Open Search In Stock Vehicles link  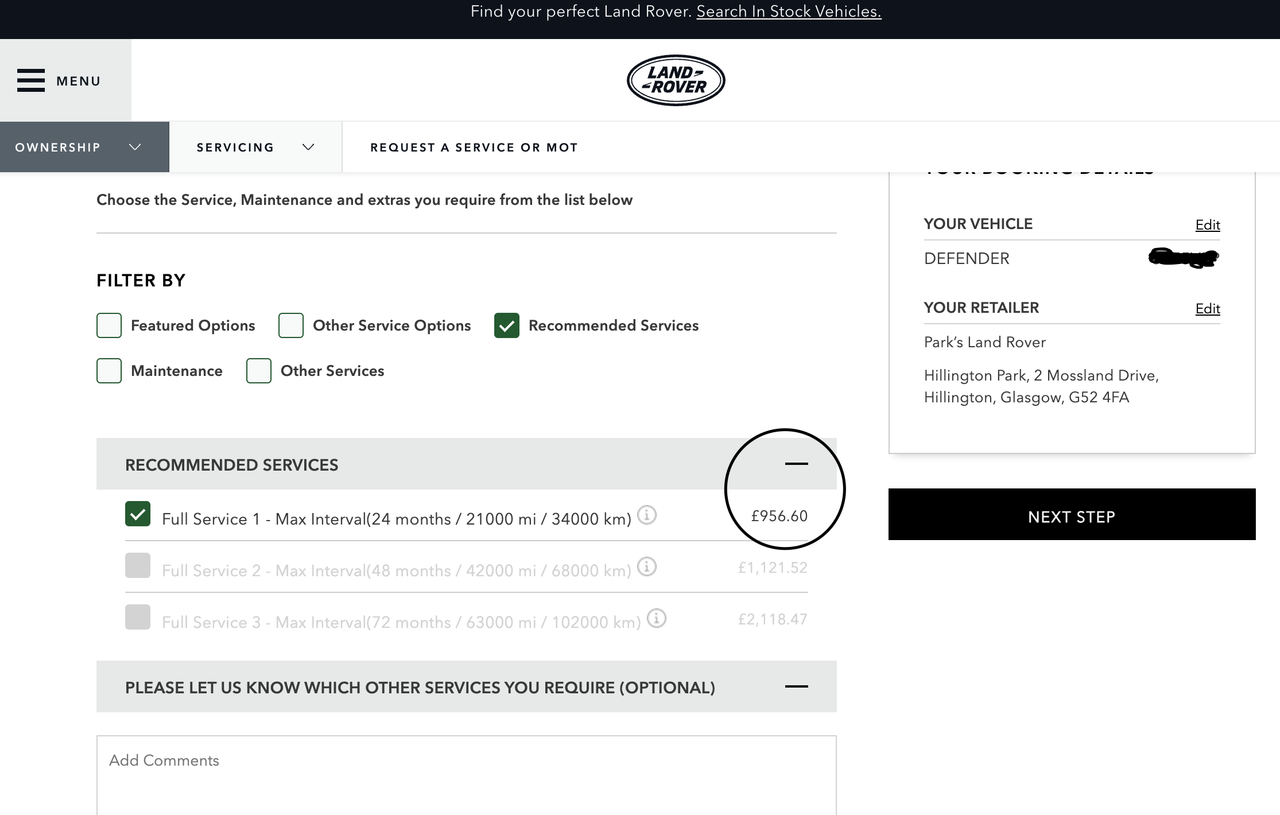tap(789, 12)
